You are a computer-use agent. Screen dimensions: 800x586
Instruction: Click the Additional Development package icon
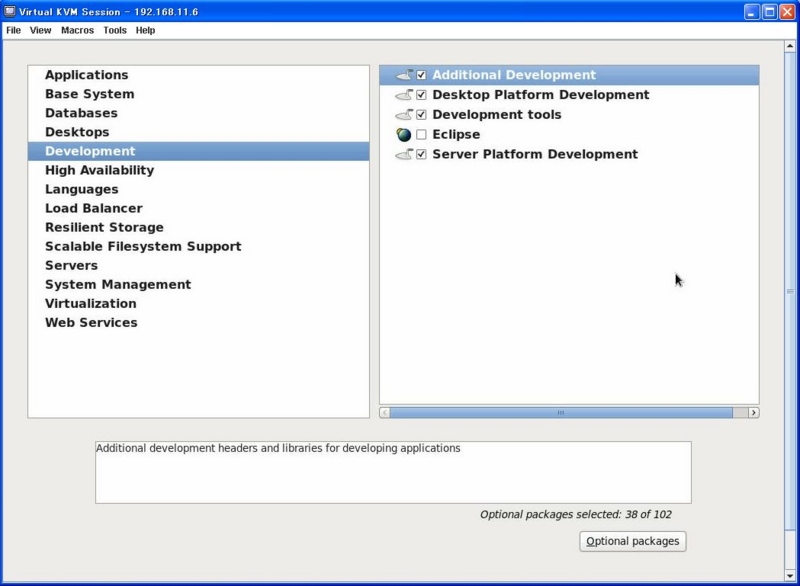tap(404, 75)
